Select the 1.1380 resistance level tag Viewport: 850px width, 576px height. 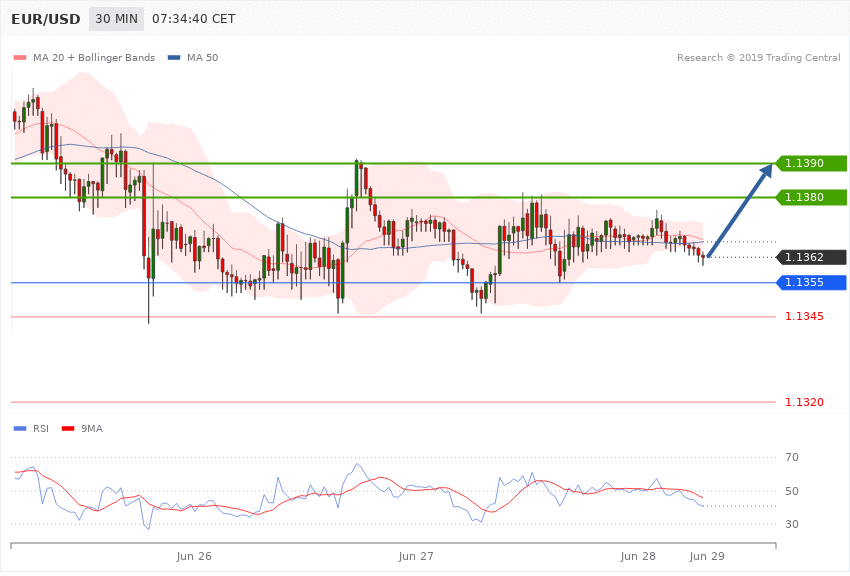tap(812, 197)
